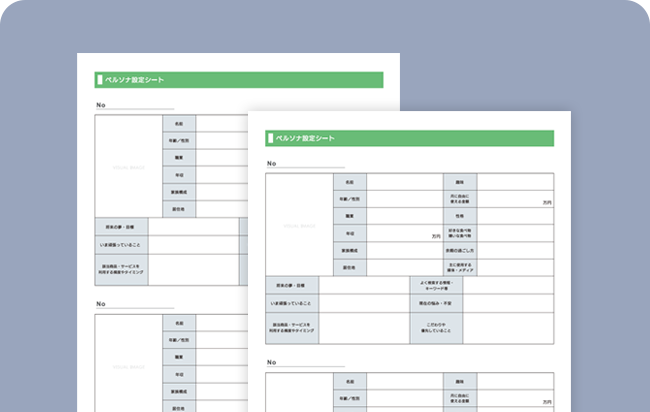Select blank cell beside いま頑張っていること on front sheet

(364, 303)
